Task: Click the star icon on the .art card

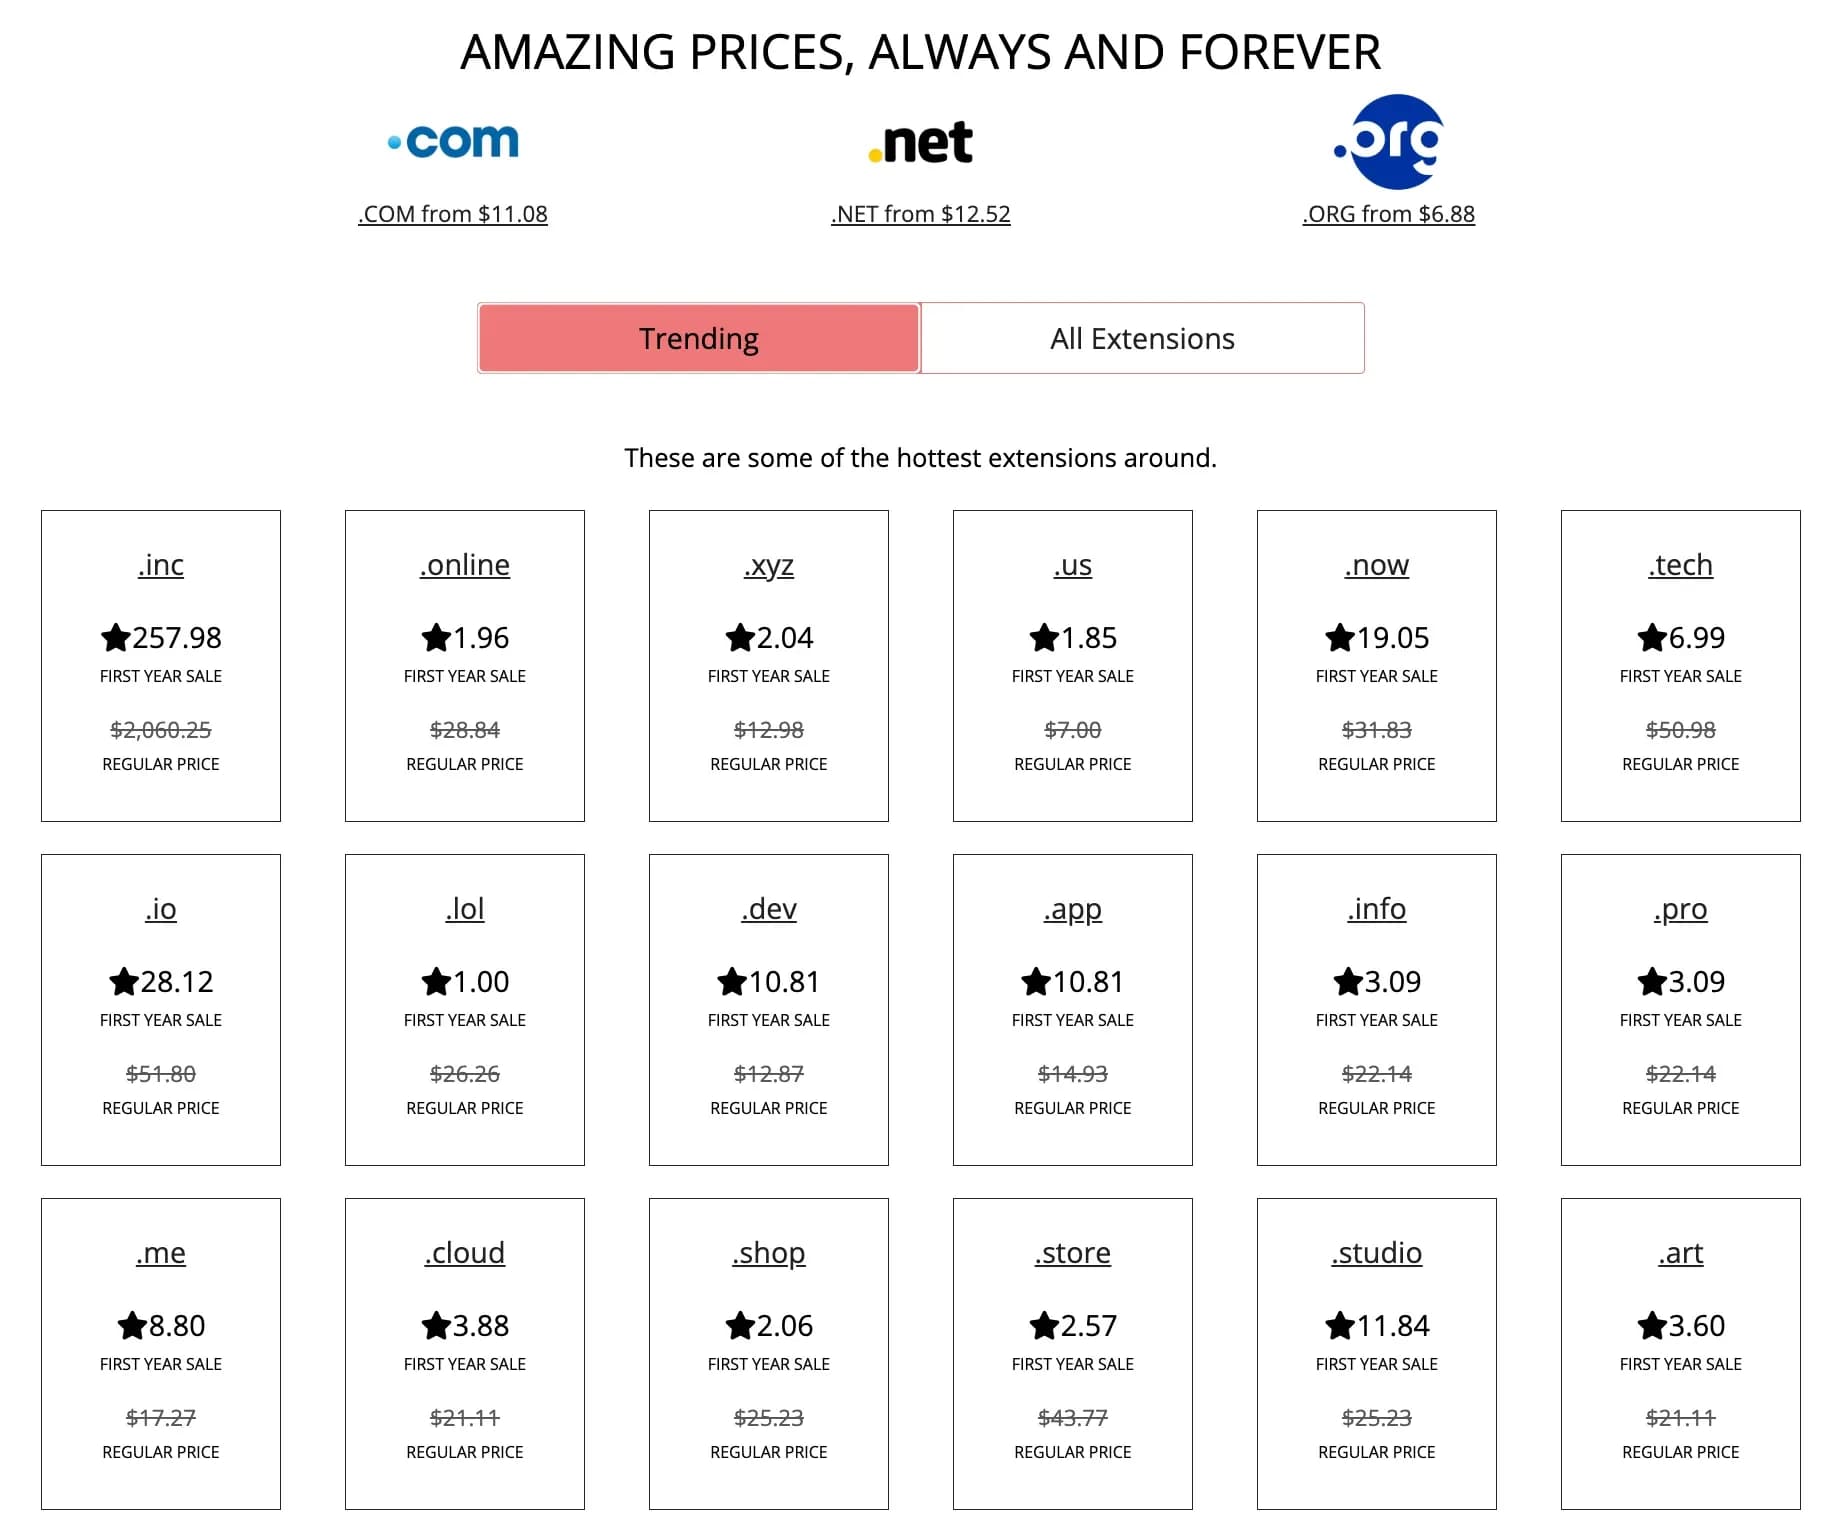Action: pyautogui.click(x=1651, y=1325)
